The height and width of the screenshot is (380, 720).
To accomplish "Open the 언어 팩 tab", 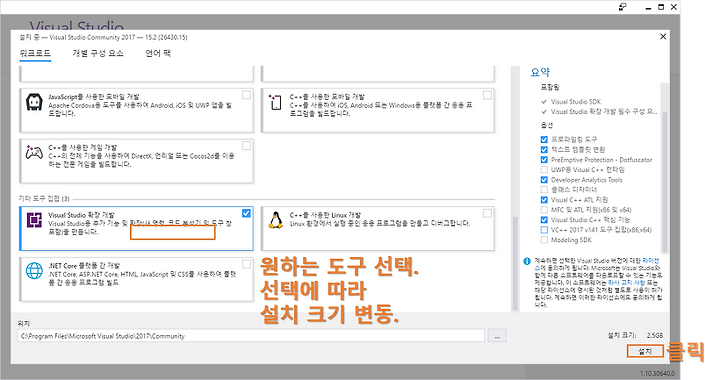I will [158, 53].
